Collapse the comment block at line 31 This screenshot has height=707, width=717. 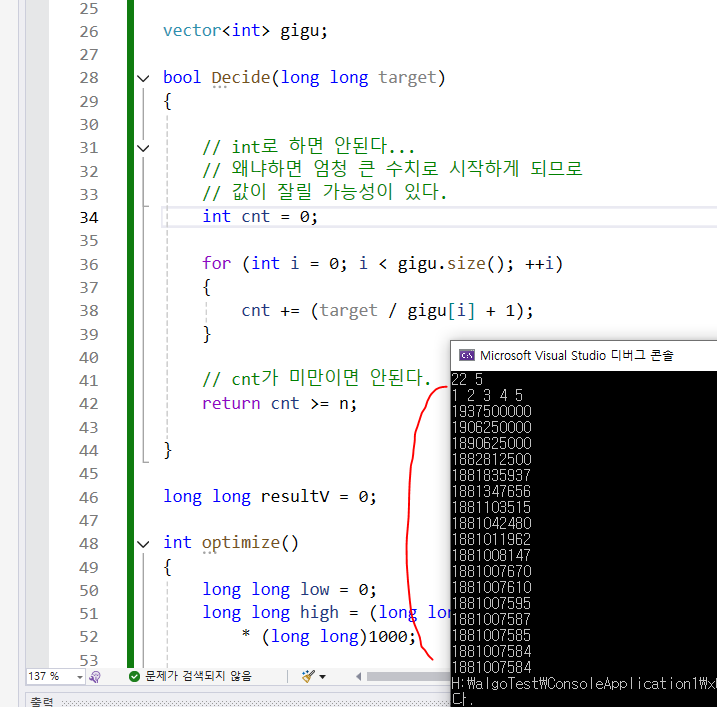(x=143, y=148)
